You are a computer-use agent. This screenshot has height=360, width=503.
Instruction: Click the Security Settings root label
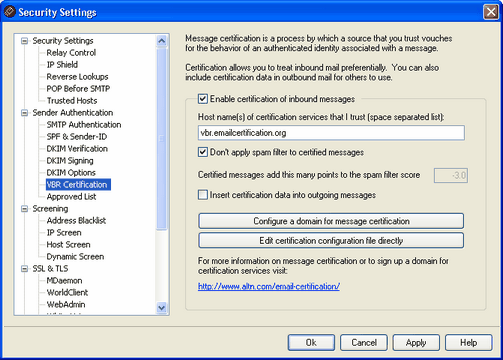coord(63,41)
